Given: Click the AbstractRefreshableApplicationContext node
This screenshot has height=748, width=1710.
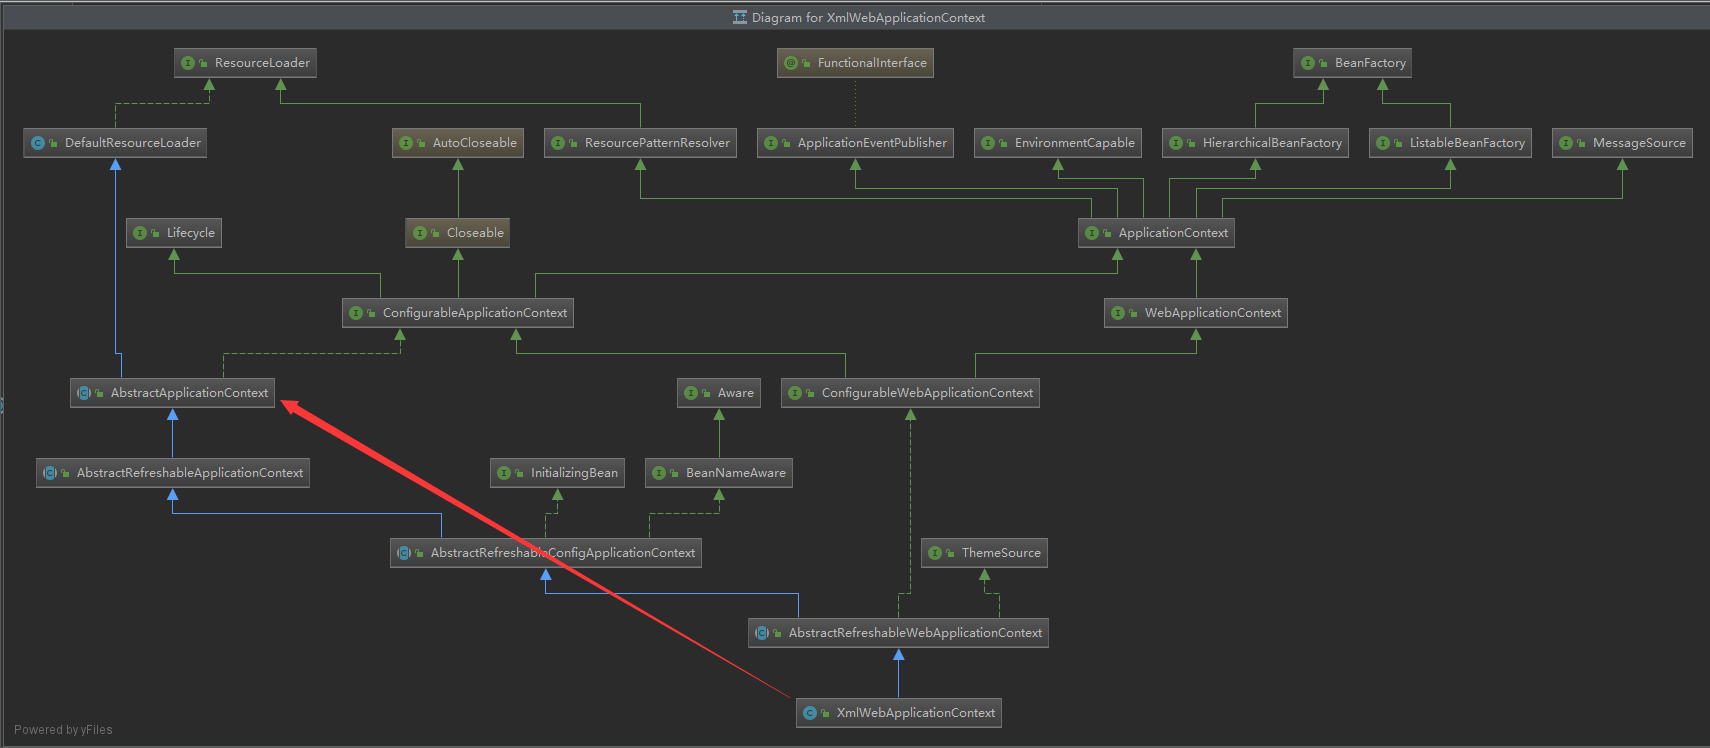Looking at the screenshot, I should pos(173,473).
